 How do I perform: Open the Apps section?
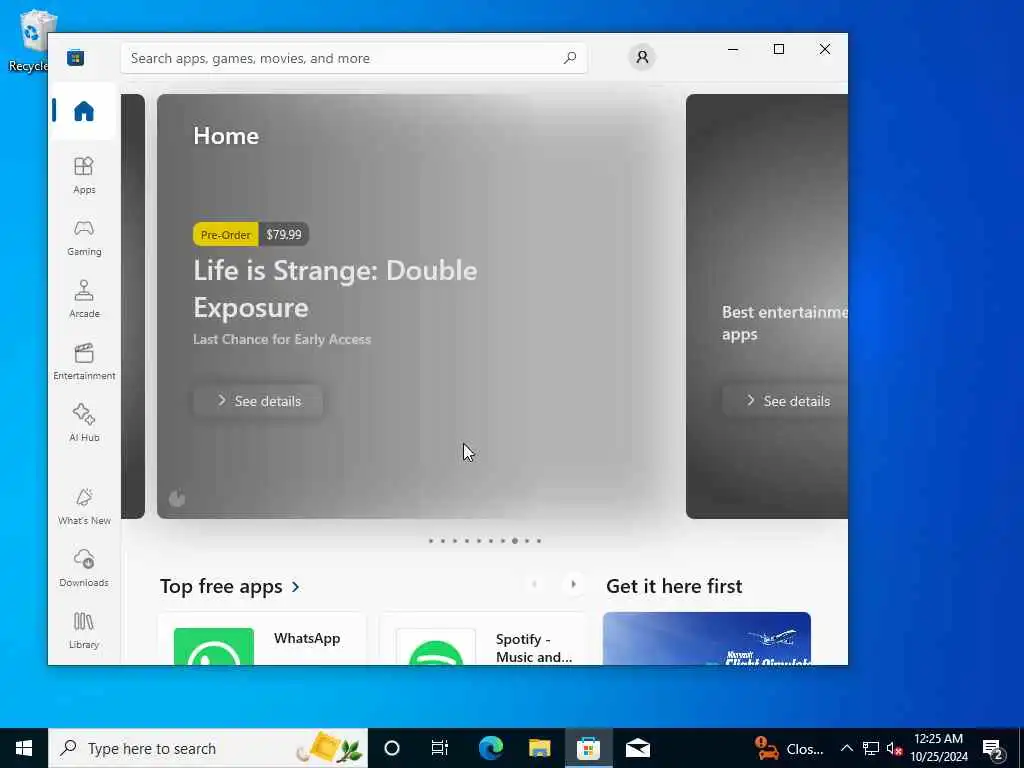84,175
